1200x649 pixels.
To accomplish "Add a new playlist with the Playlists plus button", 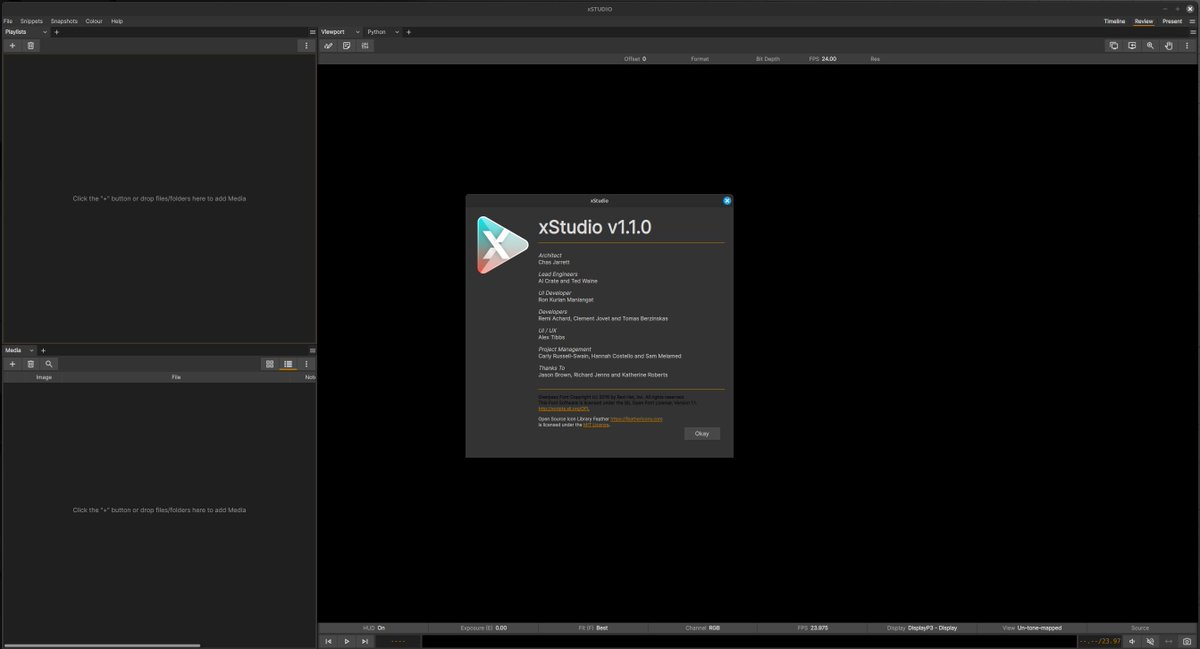I will pyautogui.click(x=12, y=46).
